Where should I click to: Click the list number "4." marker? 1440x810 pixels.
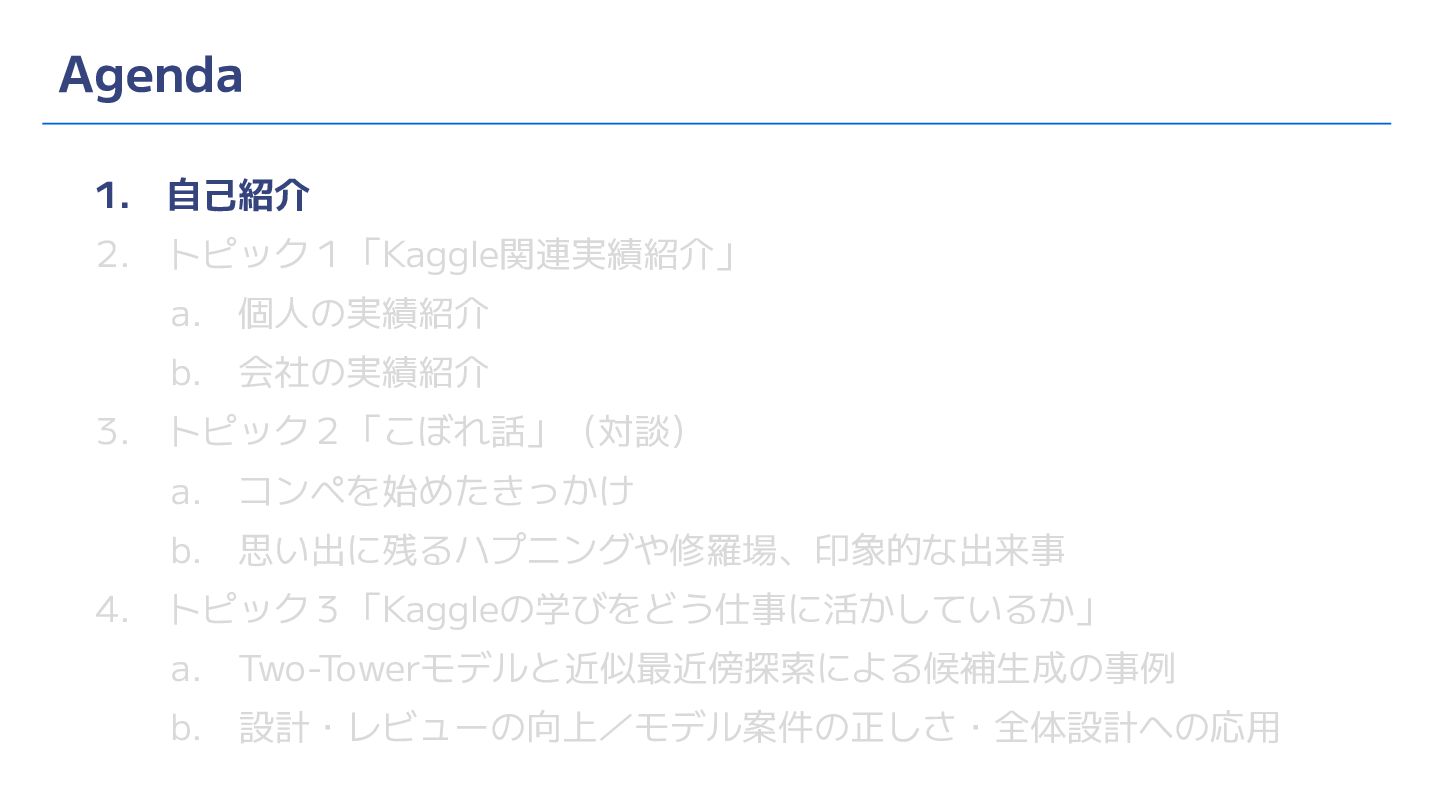tap(112, 609)
